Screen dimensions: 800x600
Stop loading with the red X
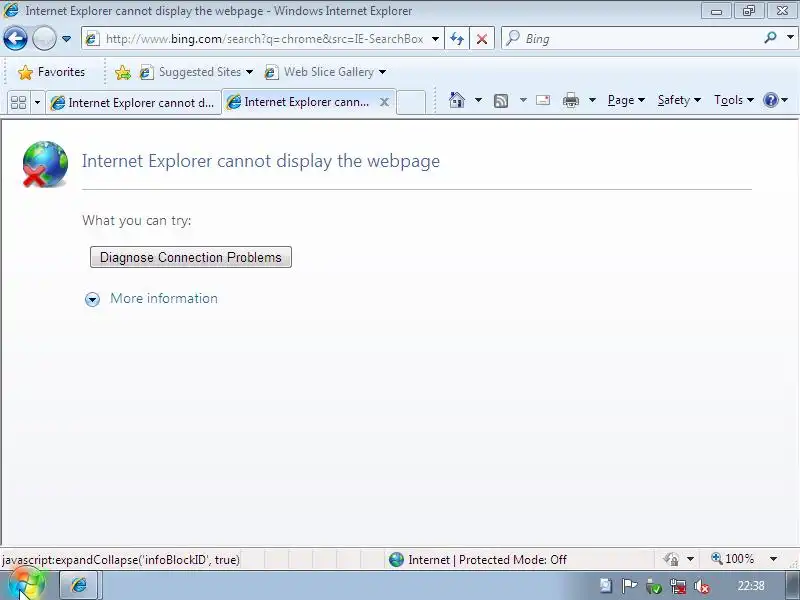click(x=482, y=39)
